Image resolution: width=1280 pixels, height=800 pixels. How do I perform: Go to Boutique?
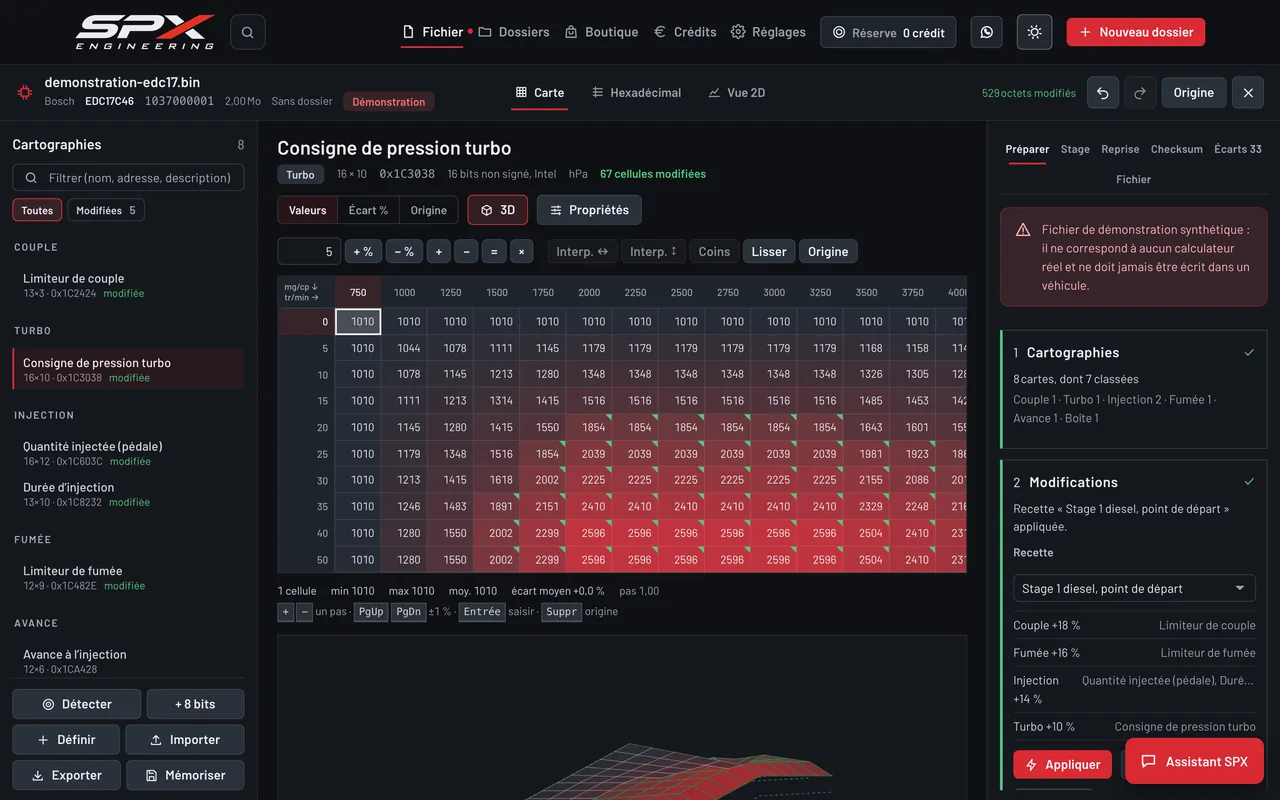601,32
